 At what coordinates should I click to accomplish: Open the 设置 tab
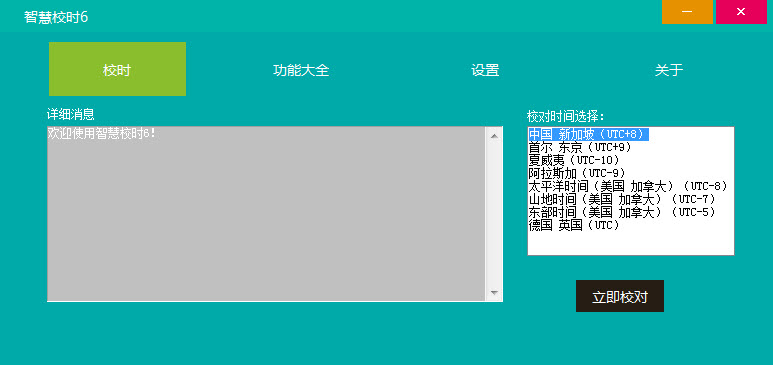pyautogui.click(x=485, y=71)
